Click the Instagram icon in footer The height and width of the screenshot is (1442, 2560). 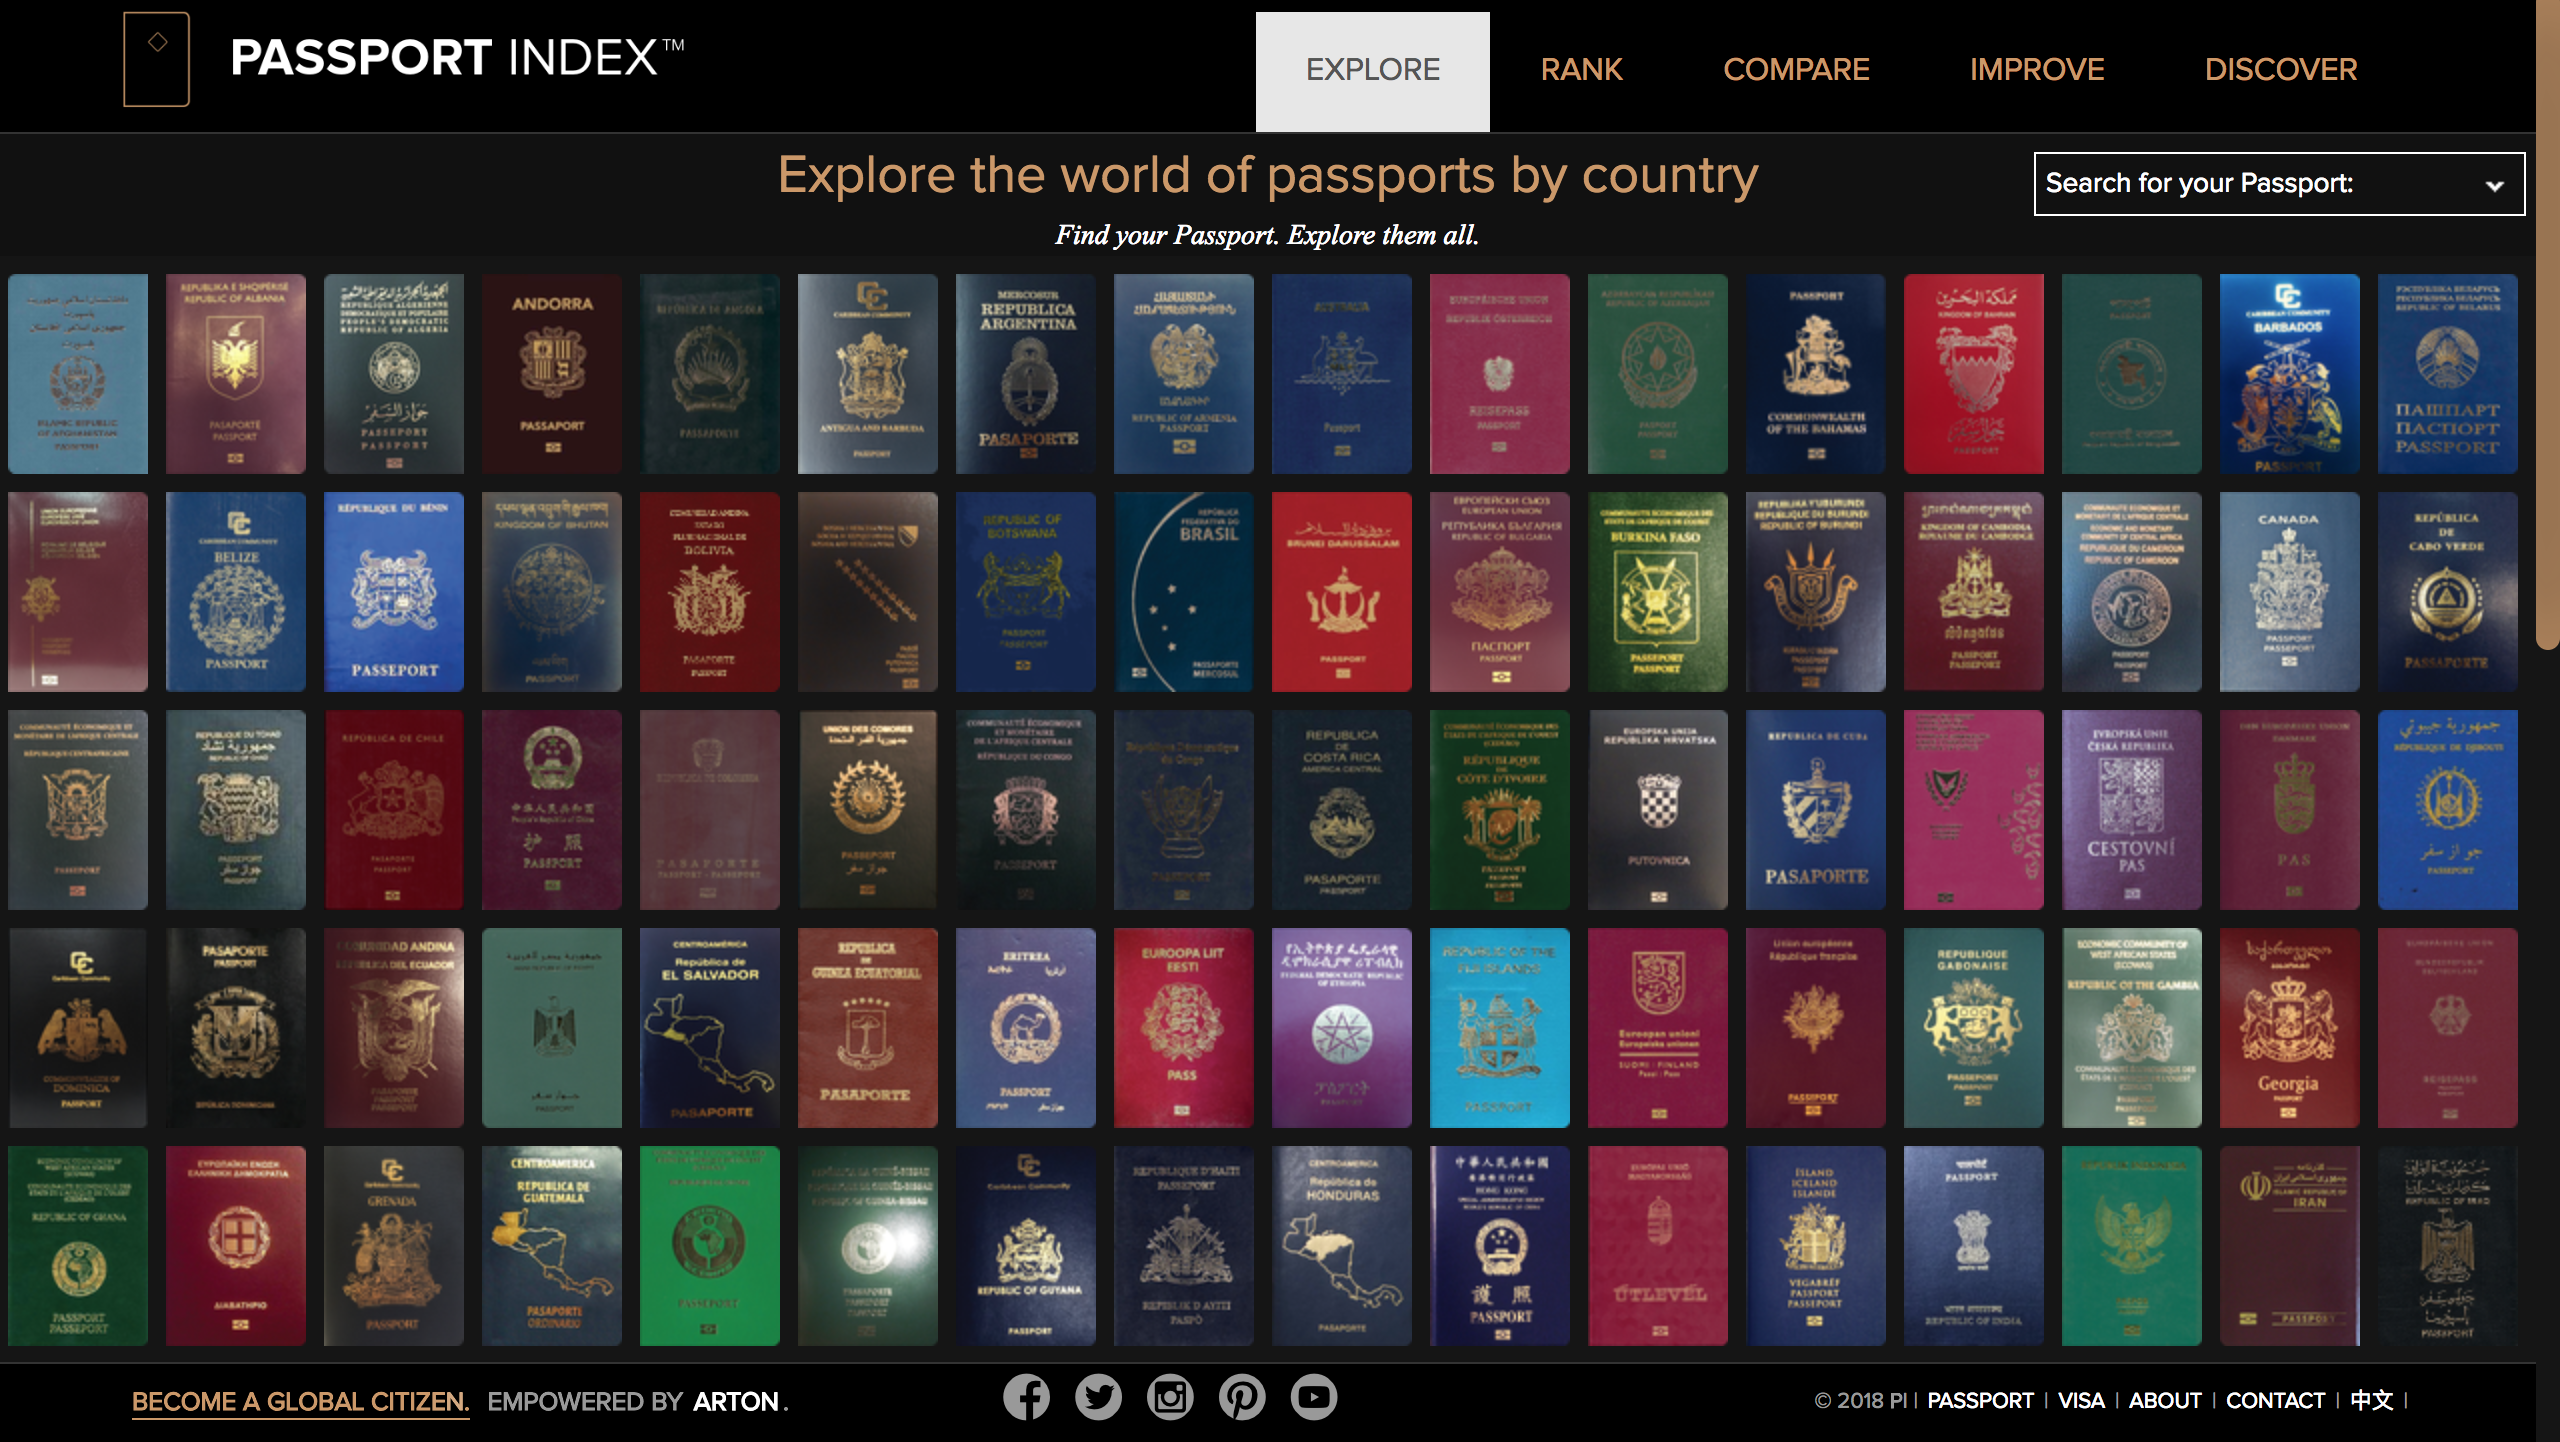point(1170,1397)
